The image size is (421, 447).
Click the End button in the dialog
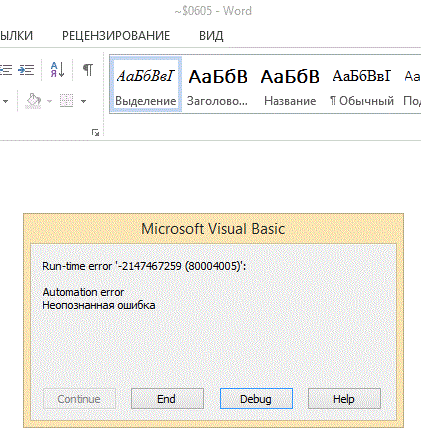[x=167, y=399]
